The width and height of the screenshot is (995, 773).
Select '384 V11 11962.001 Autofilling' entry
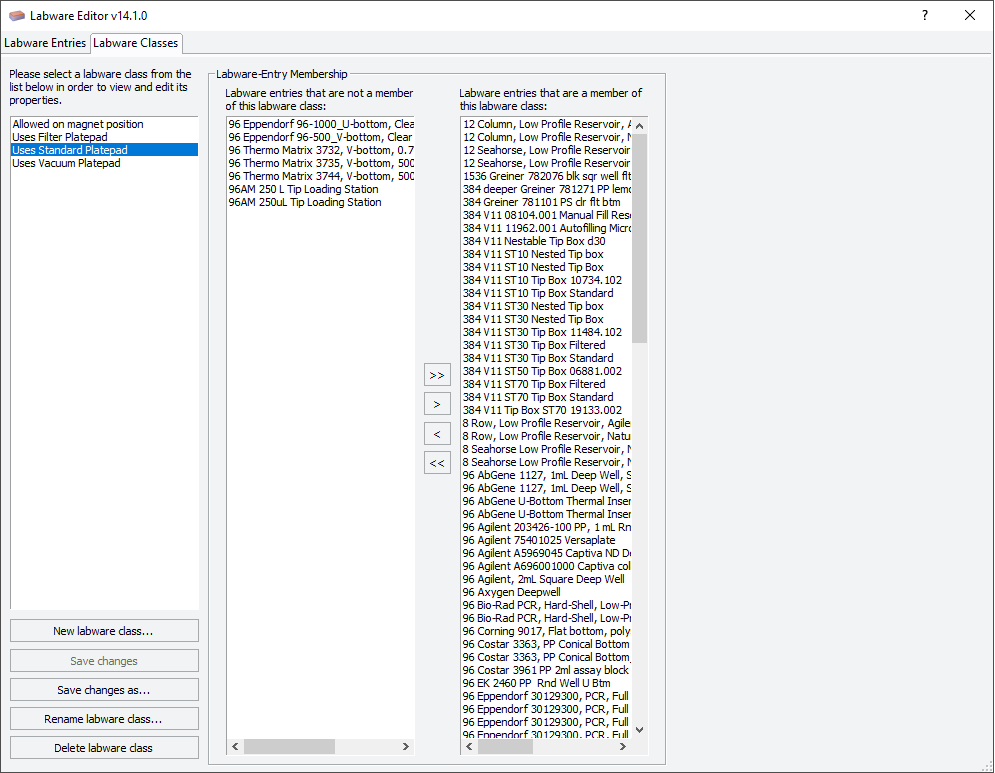point(546,228)
